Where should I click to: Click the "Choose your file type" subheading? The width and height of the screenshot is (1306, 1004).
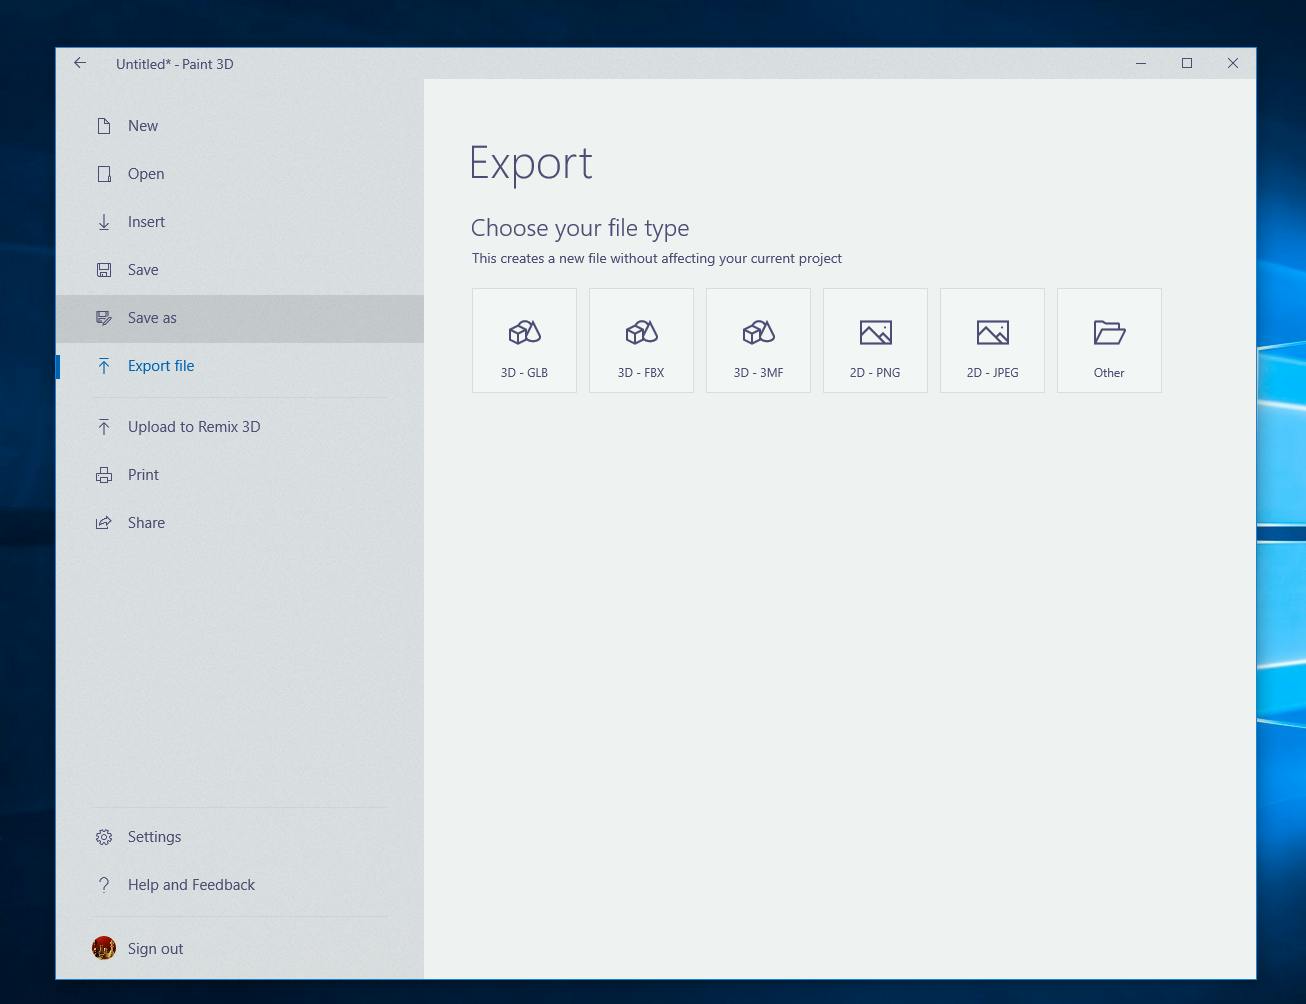tap(580, 228)
